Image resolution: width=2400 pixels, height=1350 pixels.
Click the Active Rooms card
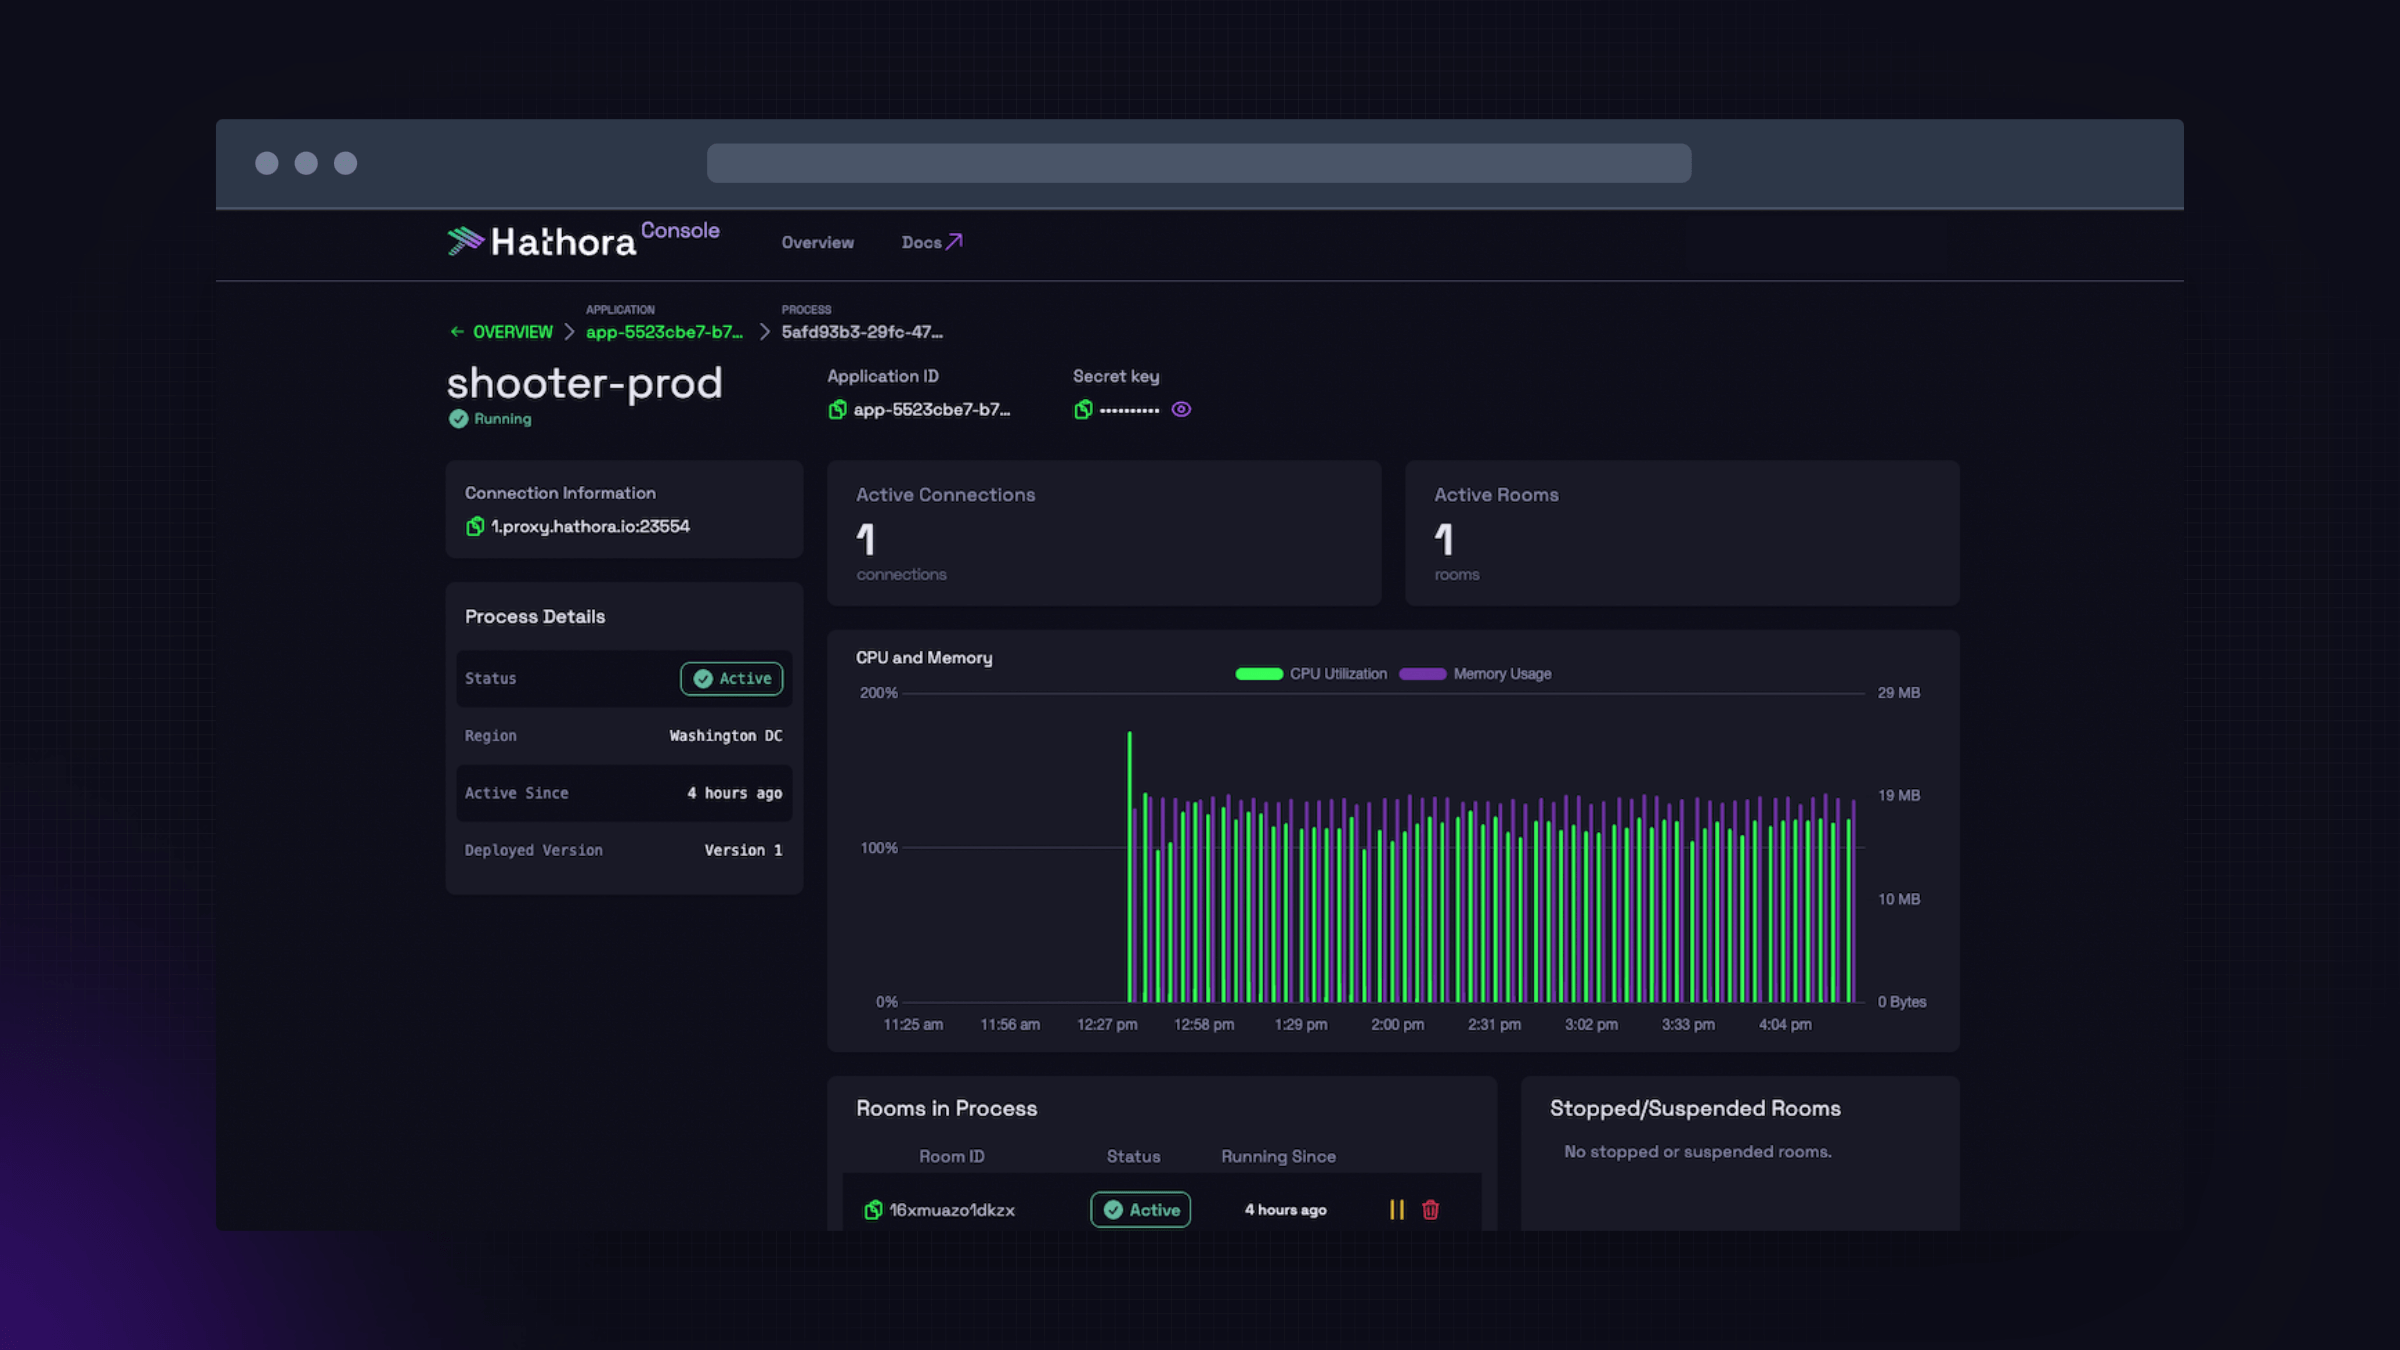1682,534
